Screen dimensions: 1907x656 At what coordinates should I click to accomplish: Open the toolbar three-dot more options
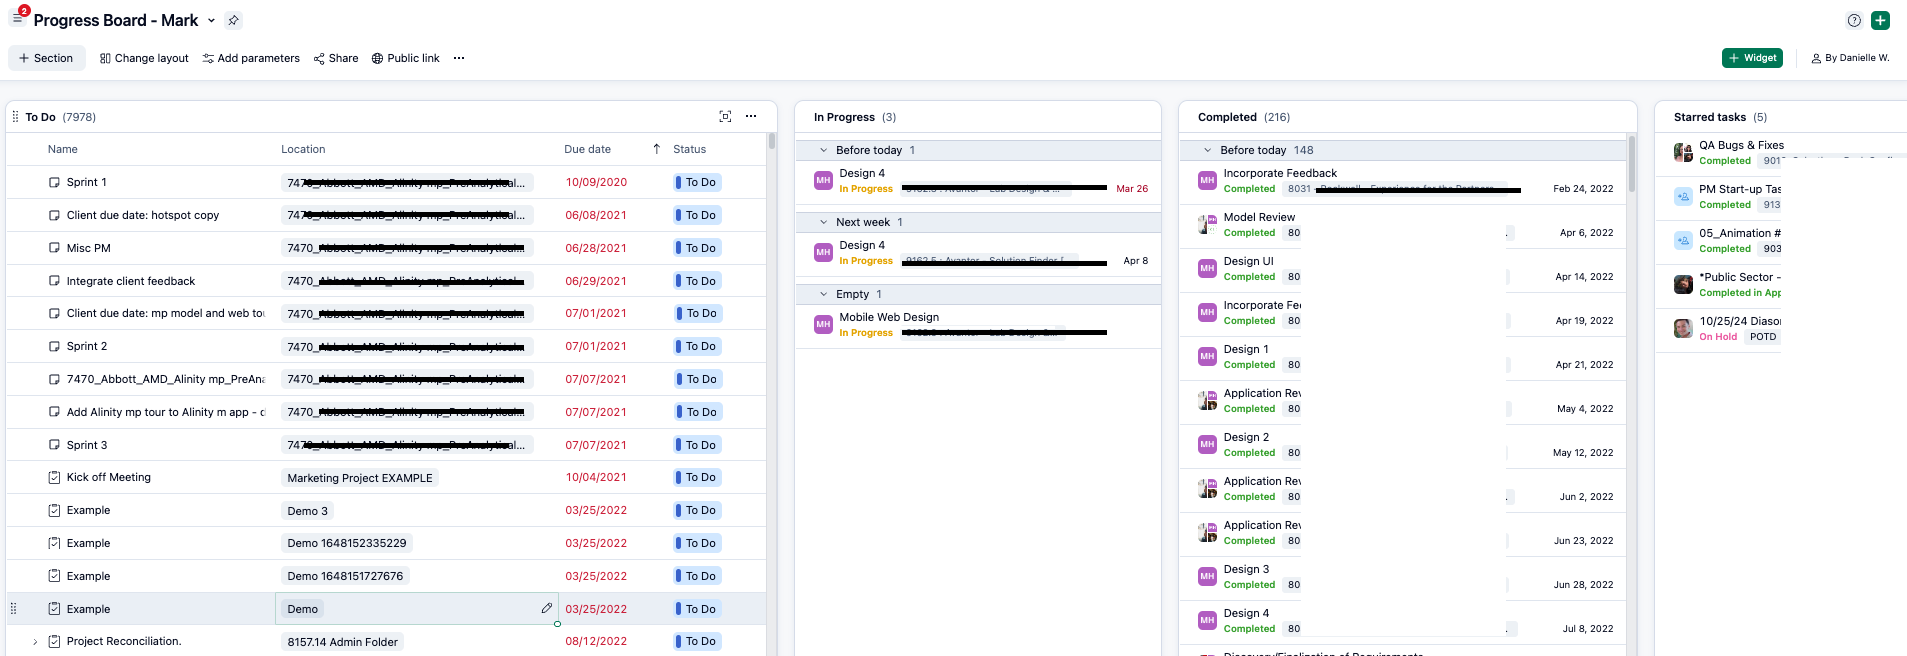click(x=459, y=58)
